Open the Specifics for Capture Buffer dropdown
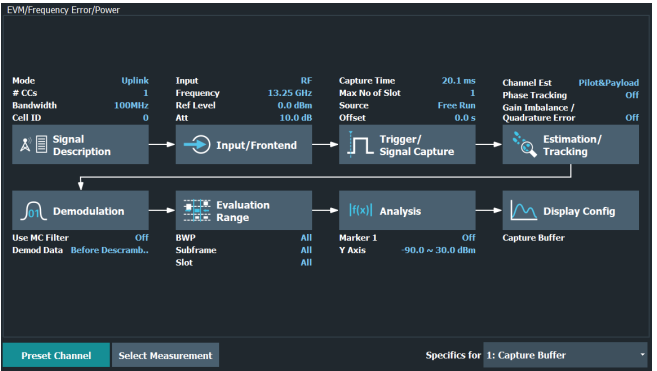Viewport: 657px width, 371px height. (565, 355)
